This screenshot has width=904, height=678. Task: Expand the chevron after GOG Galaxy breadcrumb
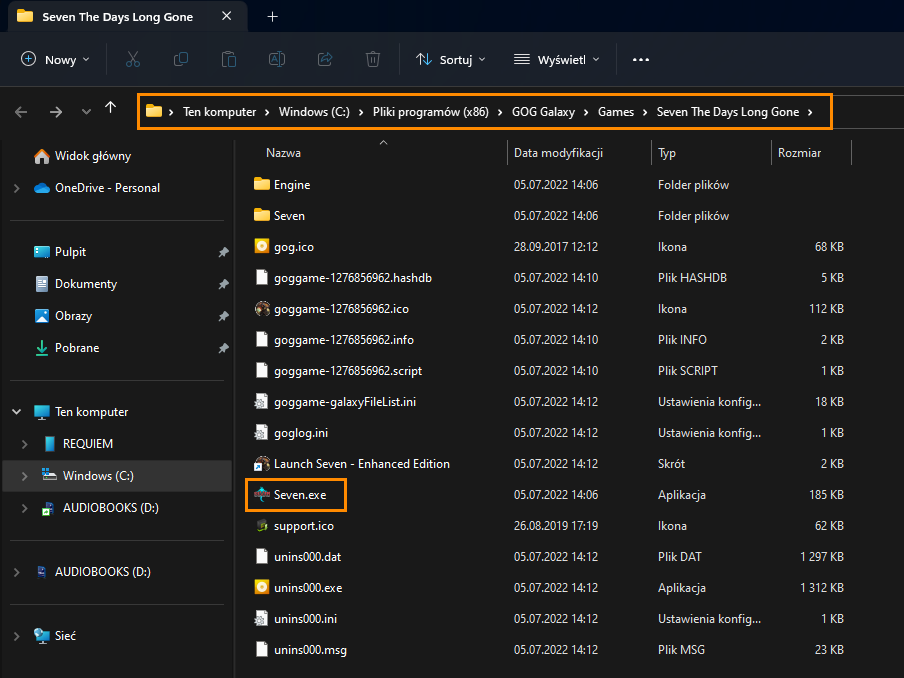click(x=586, y=112)
